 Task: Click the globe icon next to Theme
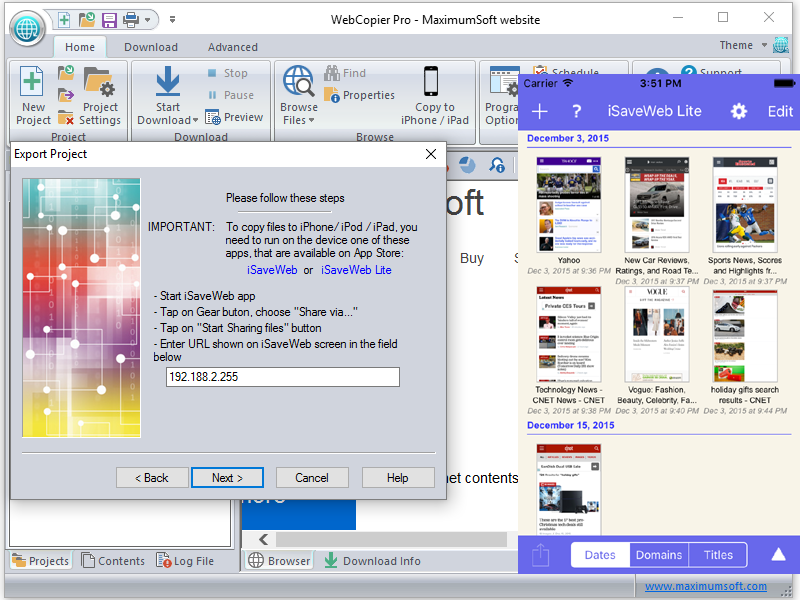(x=781, y=45)
